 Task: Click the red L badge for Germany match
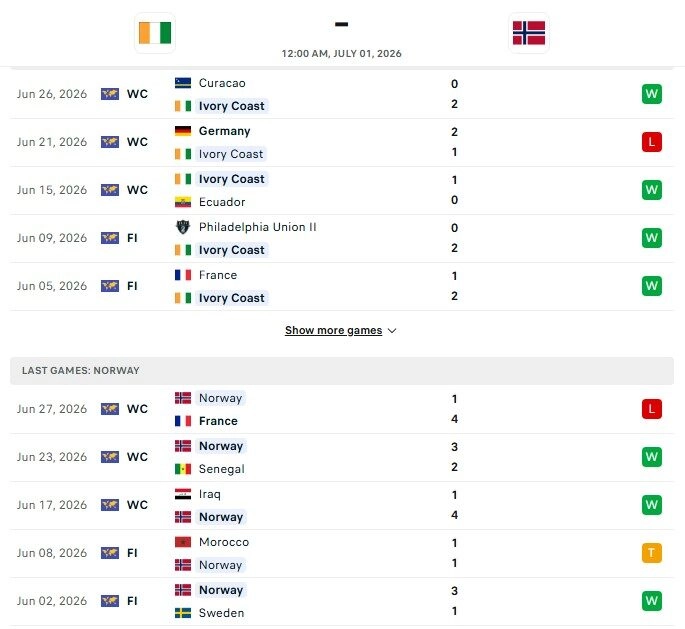click(651, 142)
